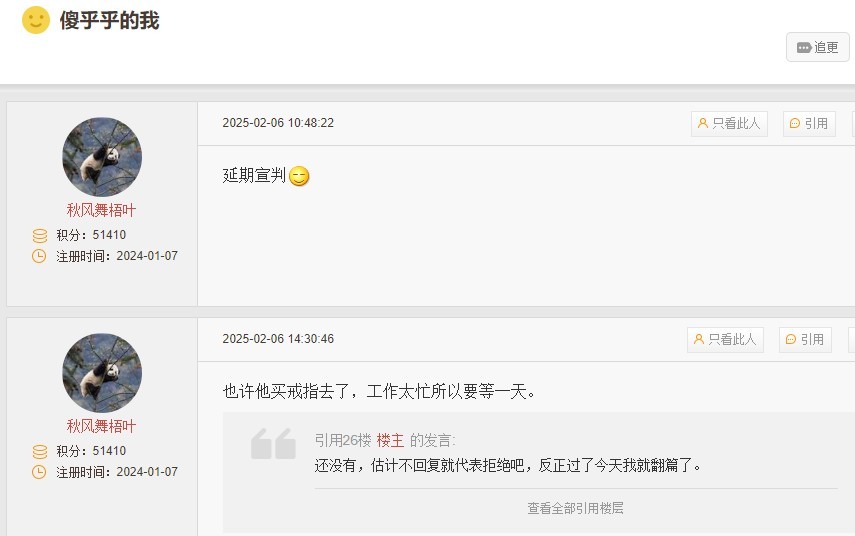Quote the 延期宣判 post using 引用
This screenshot has width=855, height=536.
pos(809,124)
